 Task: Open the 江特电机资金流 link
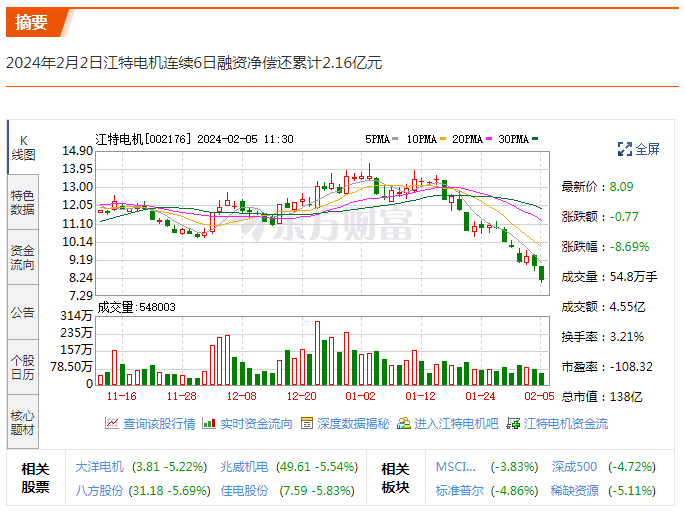tap(566, 424)
